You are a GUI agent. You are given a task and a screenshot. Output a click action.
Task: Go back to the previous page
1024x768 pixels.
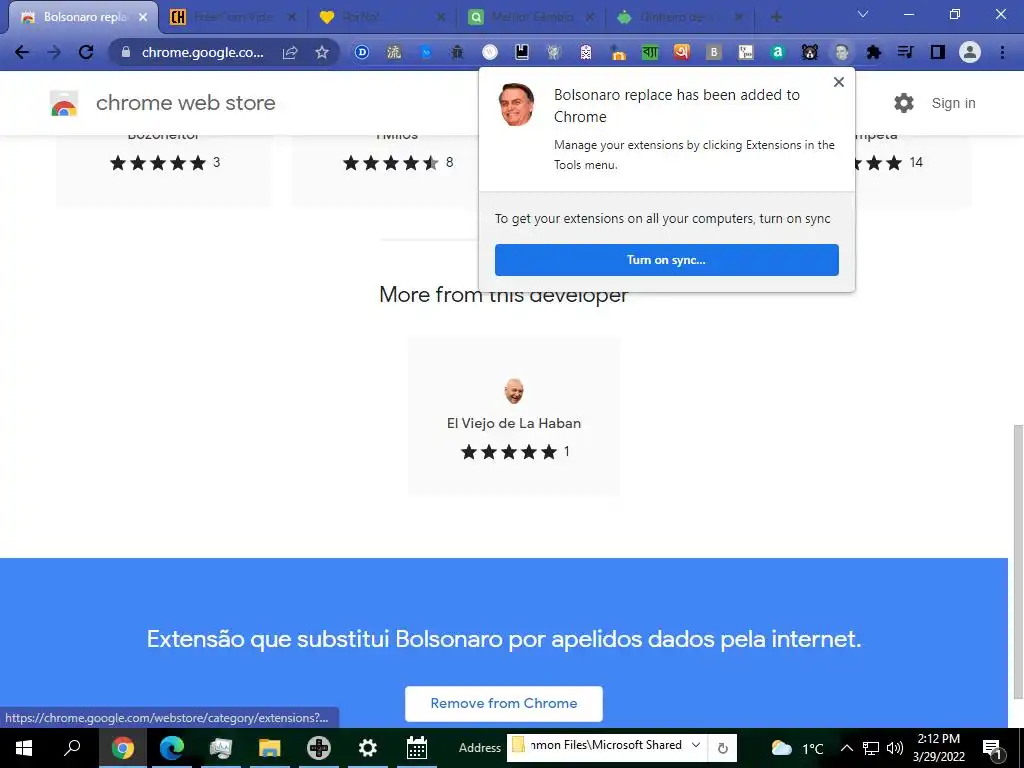coord(22,52)
